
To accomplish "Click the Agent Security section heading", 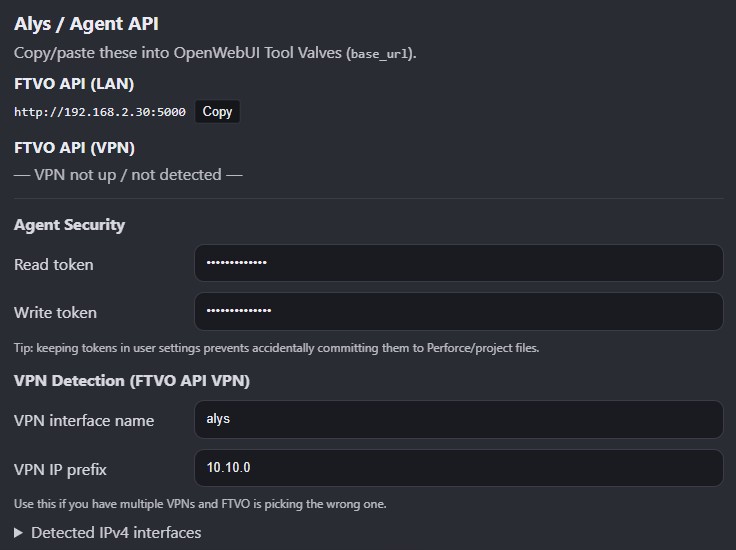I will coord(70,225).
